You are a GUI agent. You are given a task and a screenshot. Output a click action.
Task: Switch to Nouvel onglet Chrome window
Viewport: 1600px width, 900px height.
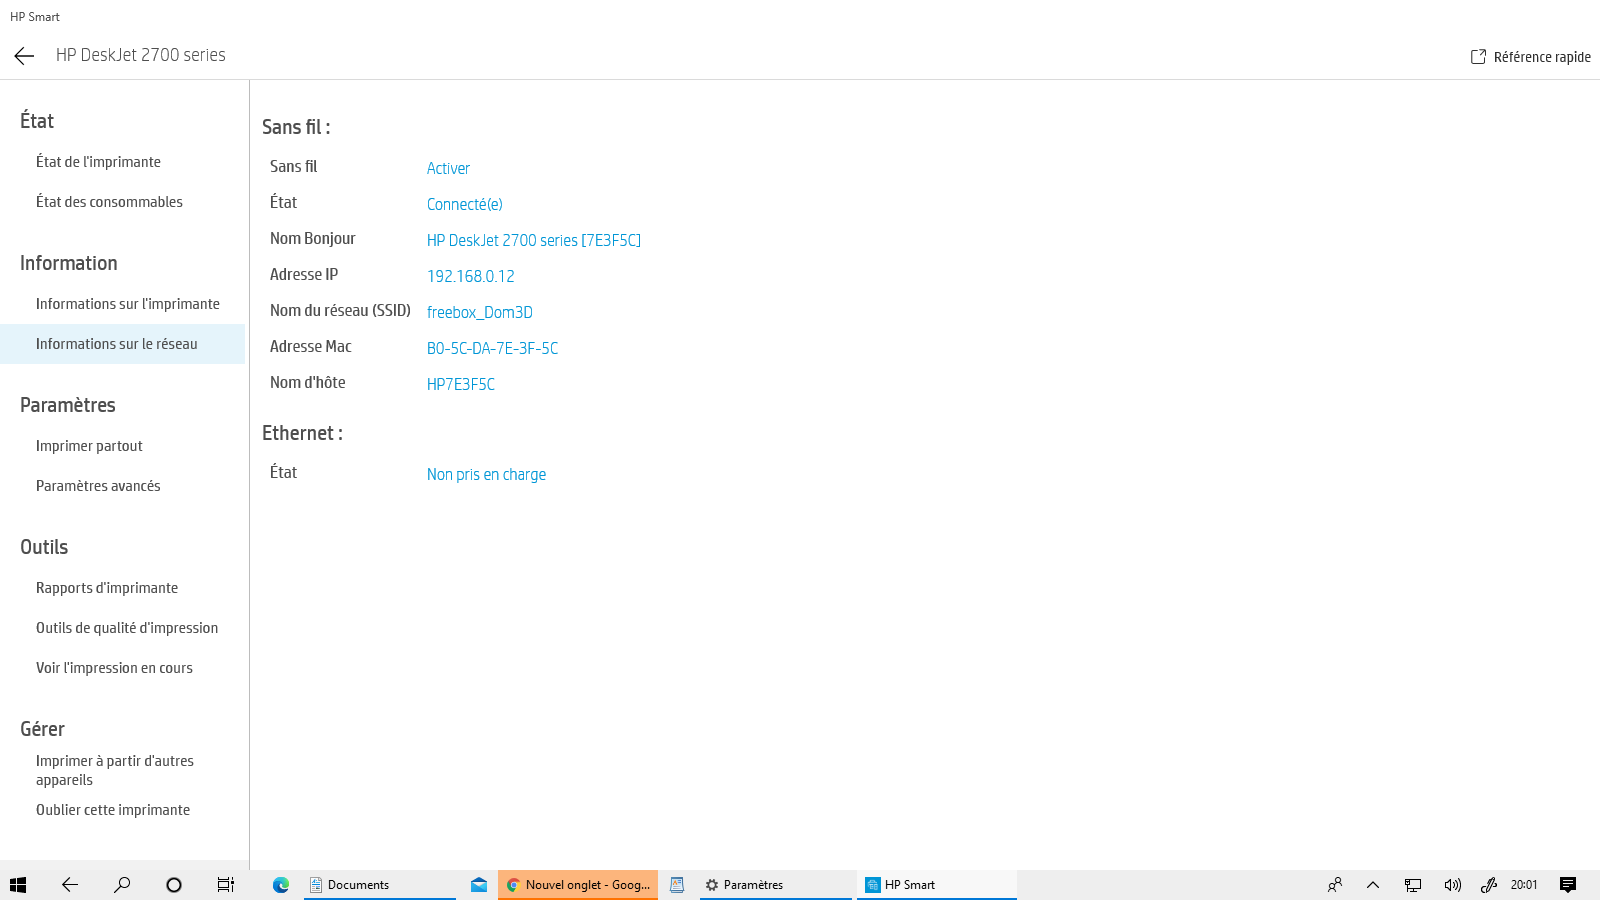[x=578, y=885]
